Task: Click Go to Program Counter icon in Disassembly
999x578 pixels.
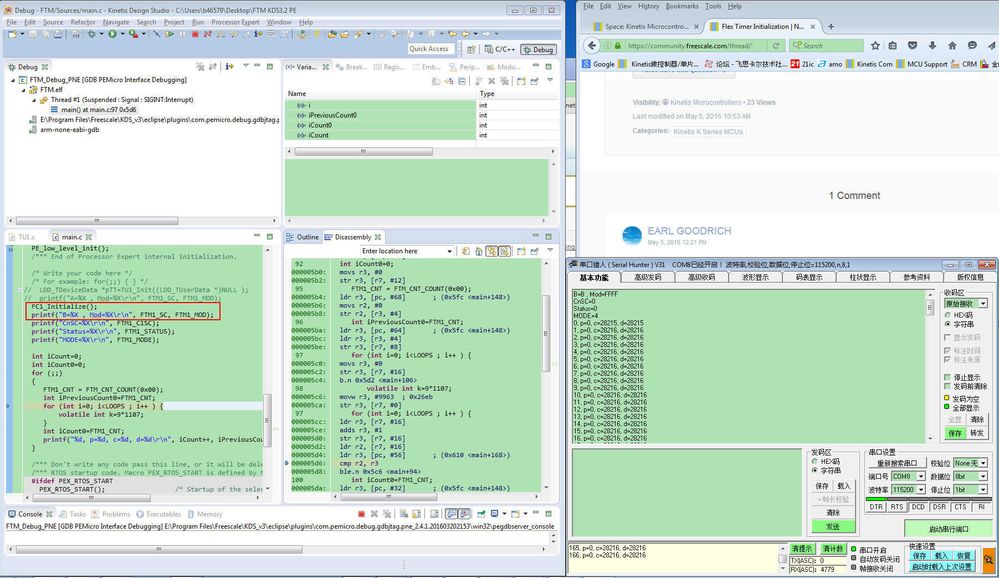Action: [x=478, y=251]
